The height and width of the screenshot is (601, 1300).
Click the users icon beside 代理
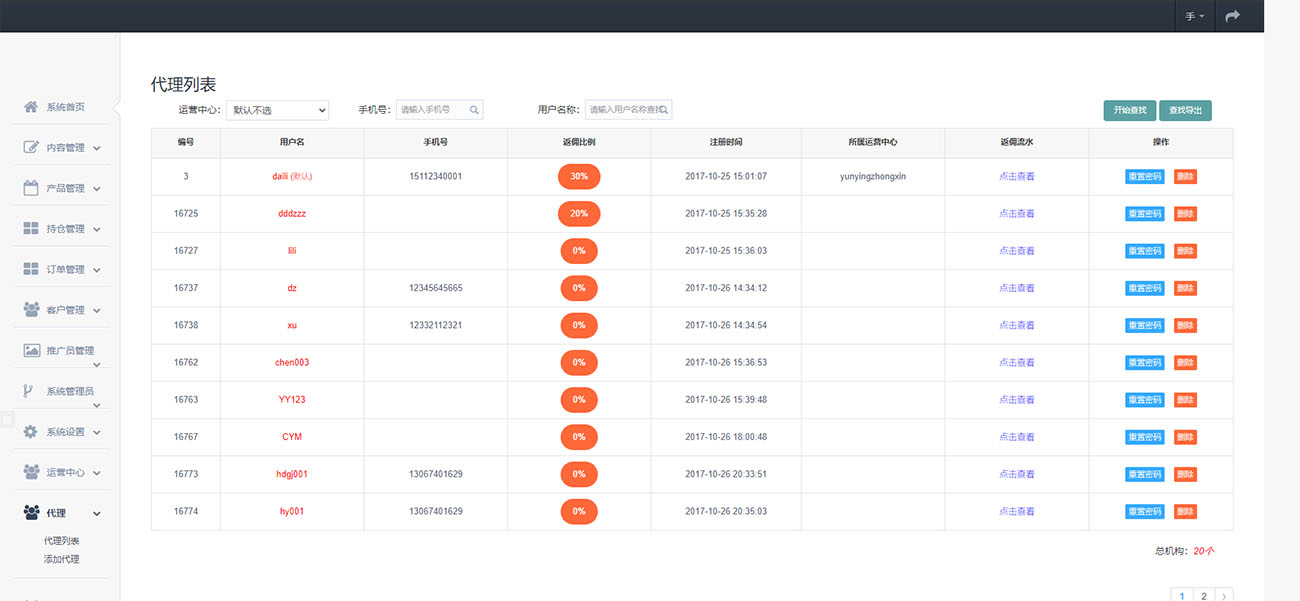(31, 513)
